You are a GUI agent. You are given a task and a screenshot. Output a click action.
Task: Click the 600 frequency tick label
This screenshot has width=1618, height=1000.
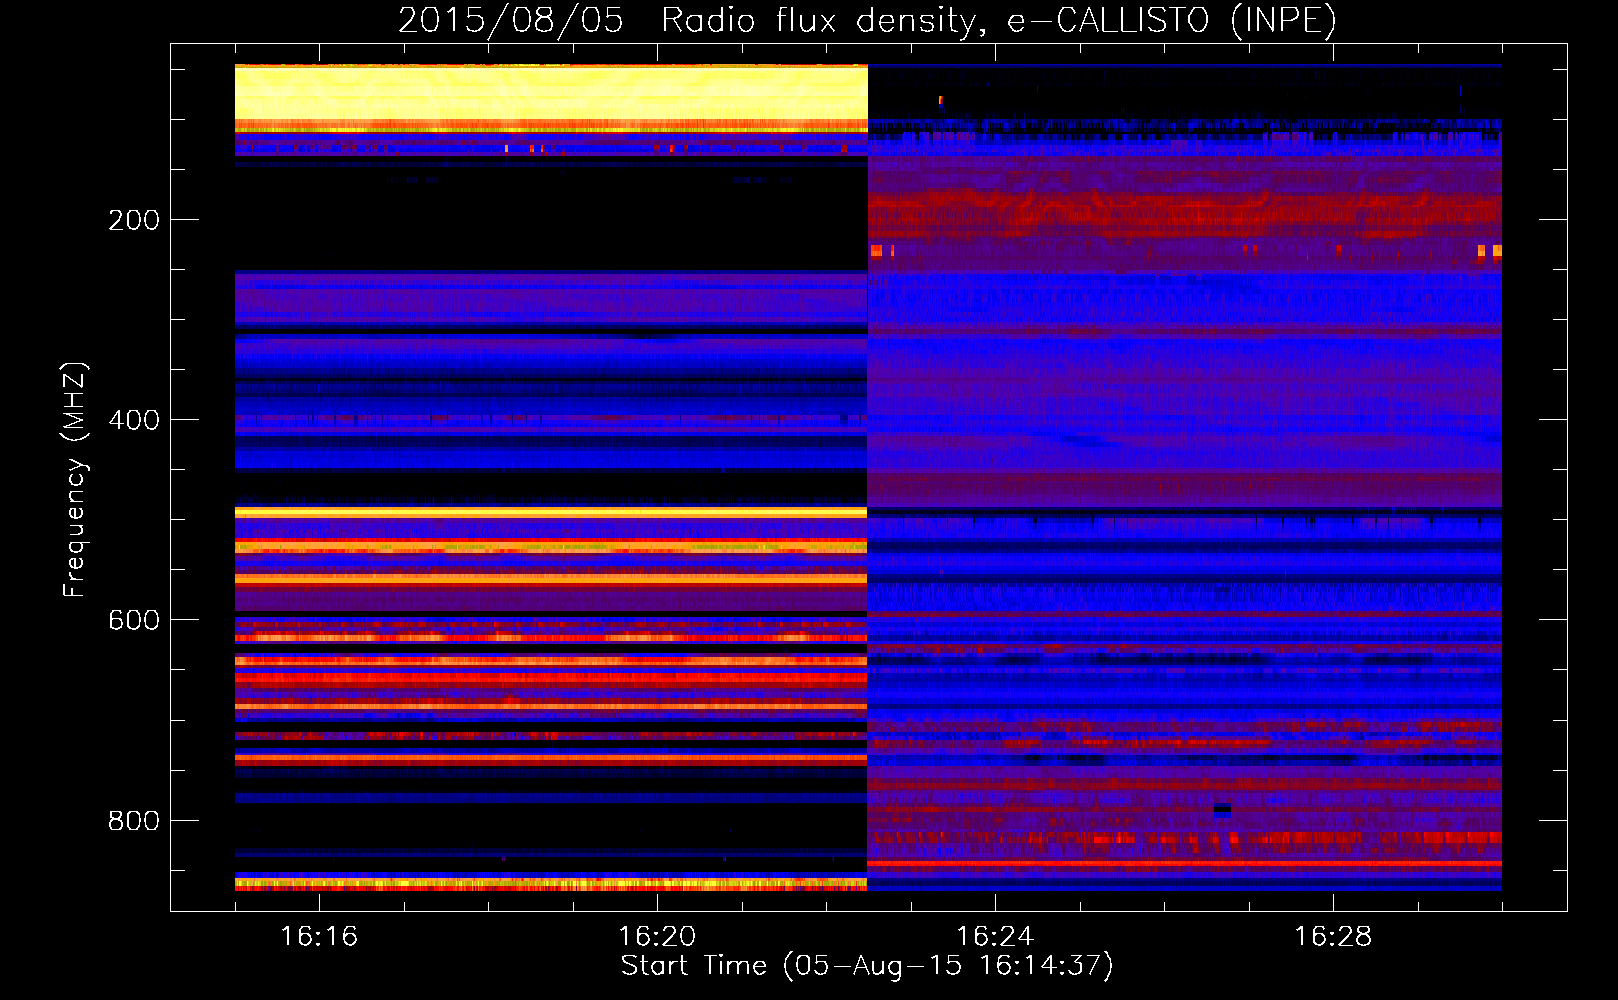point(134,620)
